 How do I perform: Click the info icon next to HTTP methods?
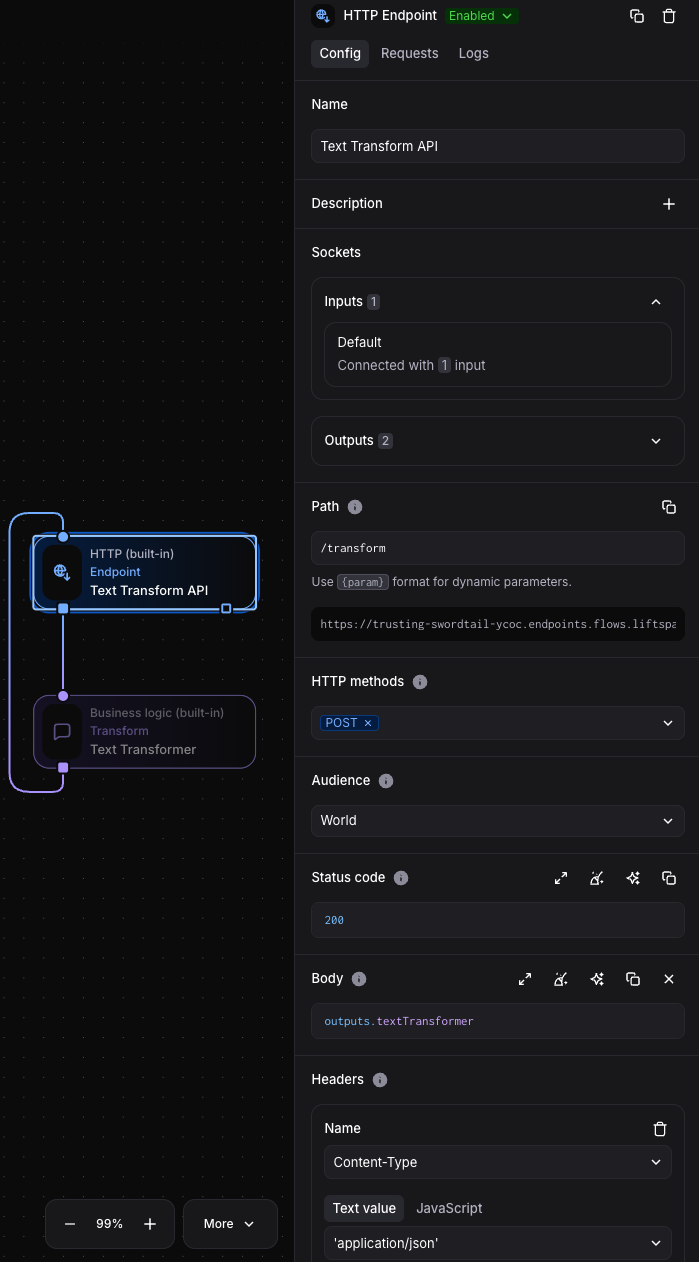[x=420, y=682]
